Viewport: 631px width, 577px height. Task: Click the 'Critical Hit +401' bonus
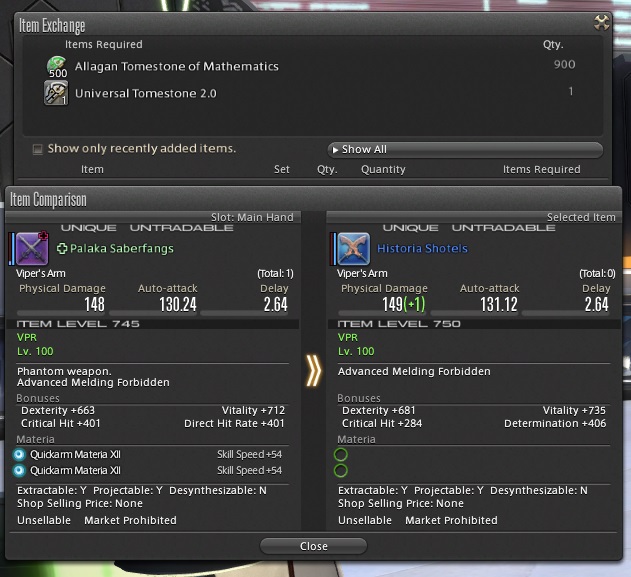point(61,423)
